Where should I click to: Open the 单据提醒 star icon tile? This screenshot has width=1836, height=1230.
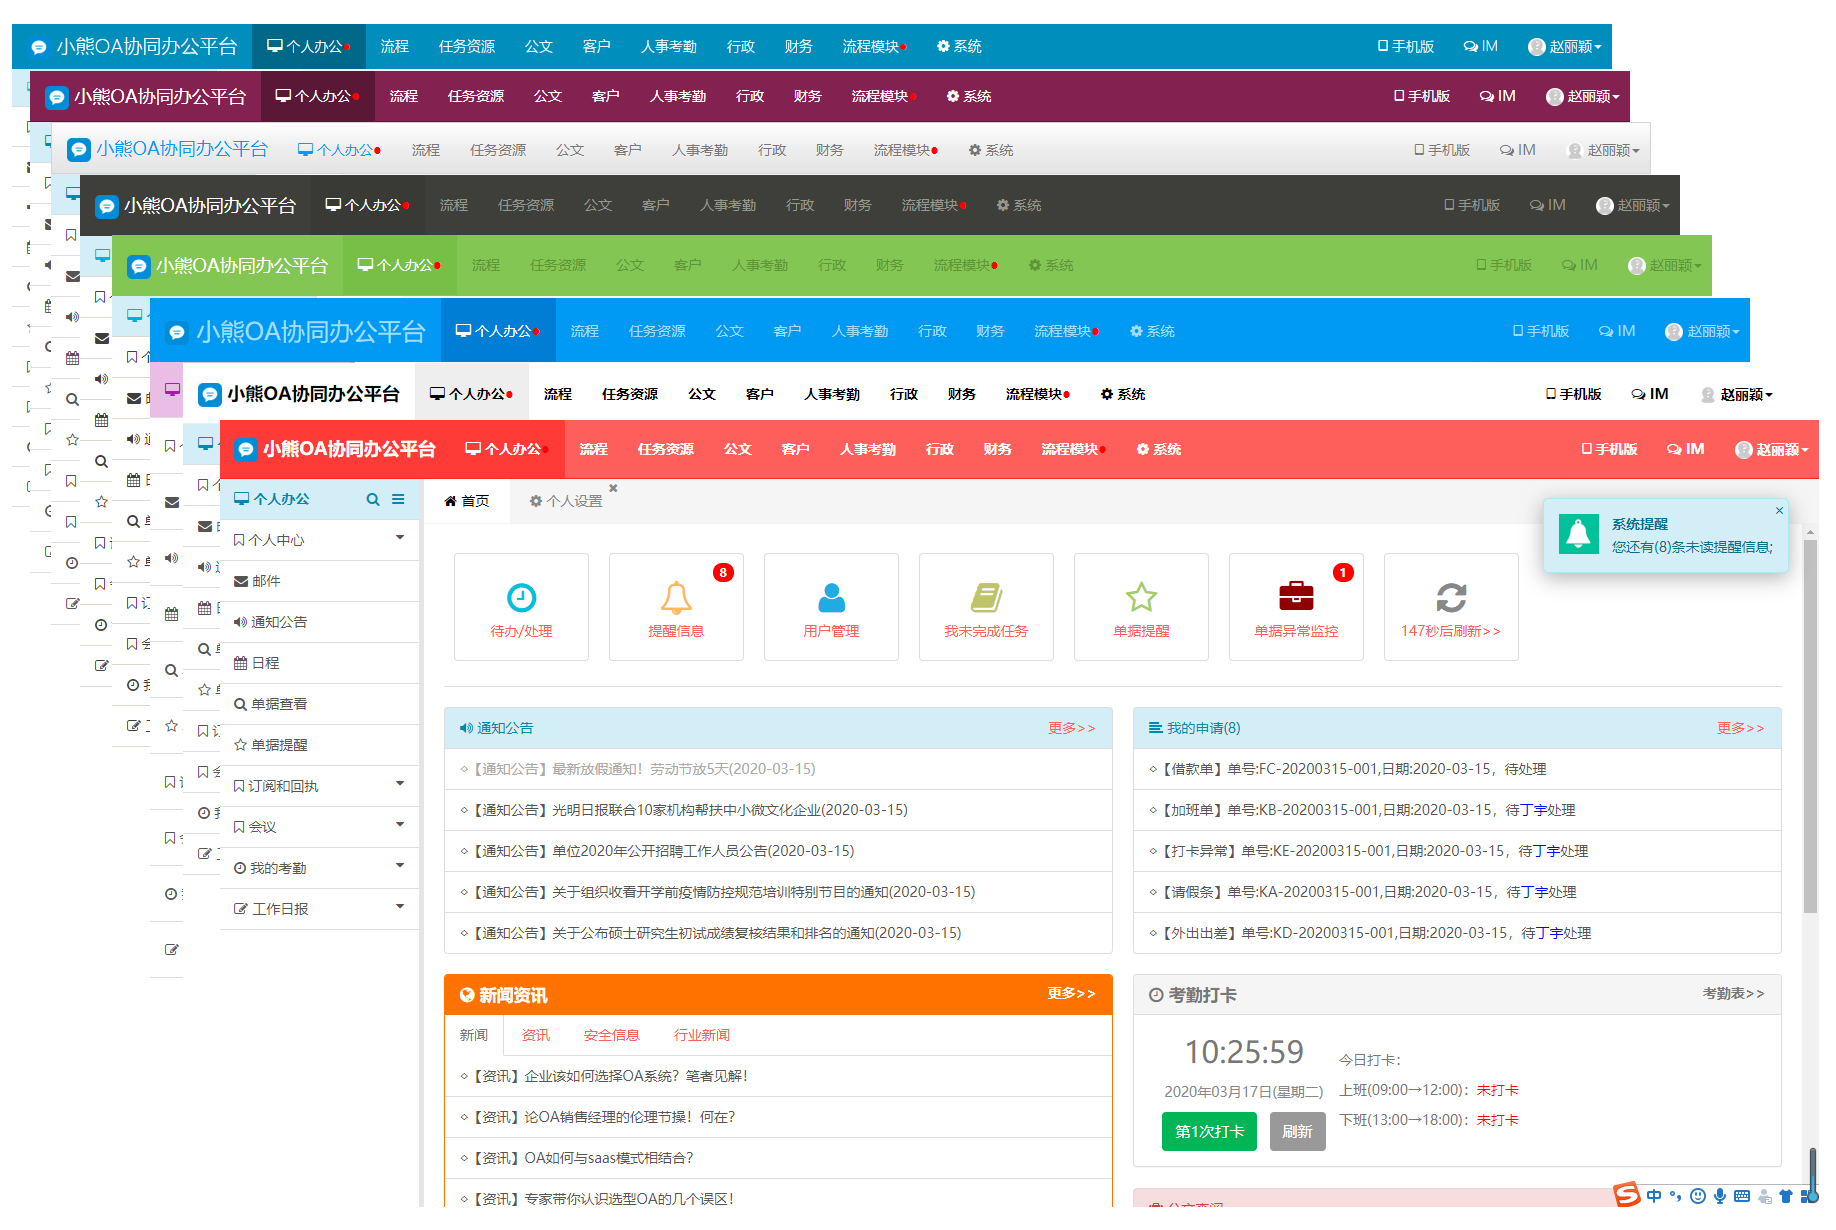pos(1141,607)
